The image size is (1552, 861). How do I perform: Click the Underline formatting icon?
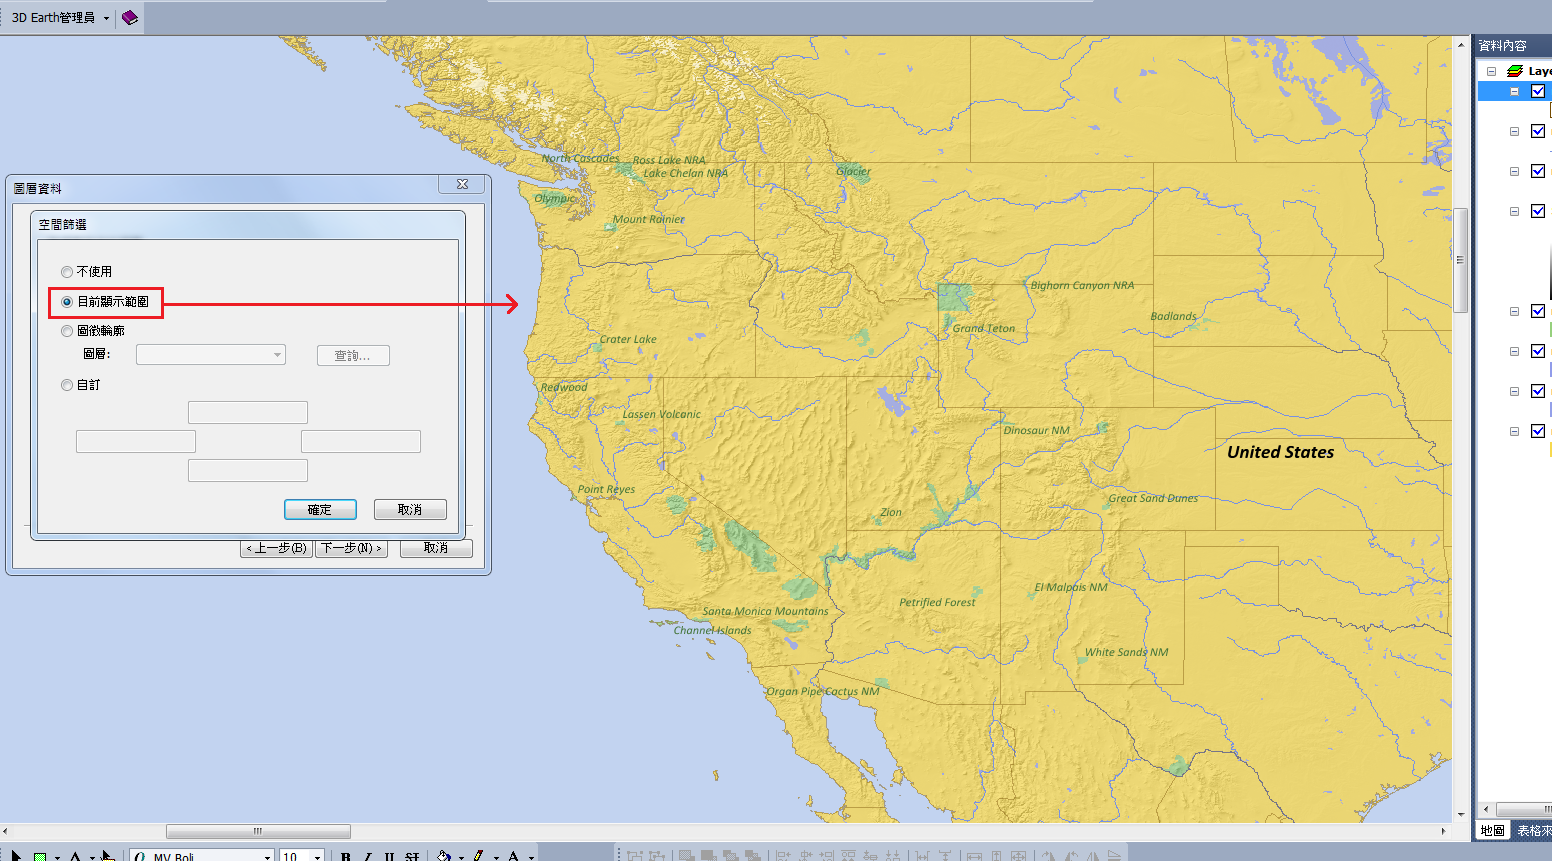[389, 857]
